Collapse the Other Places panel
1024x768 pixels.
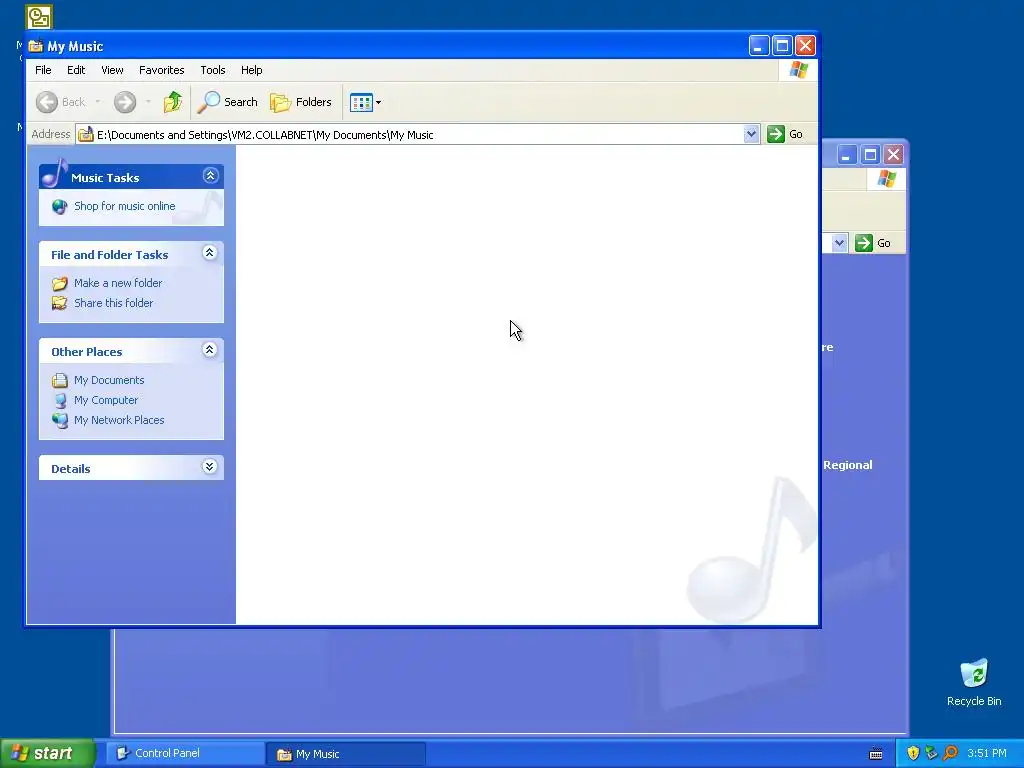click(x=210, y=350)
